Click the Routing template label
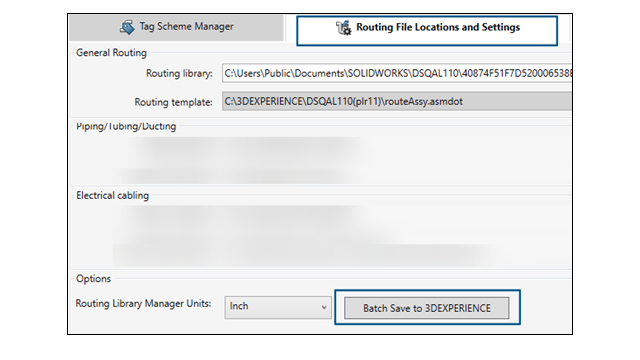Screen dimensions: 640x360 [173, 102]
